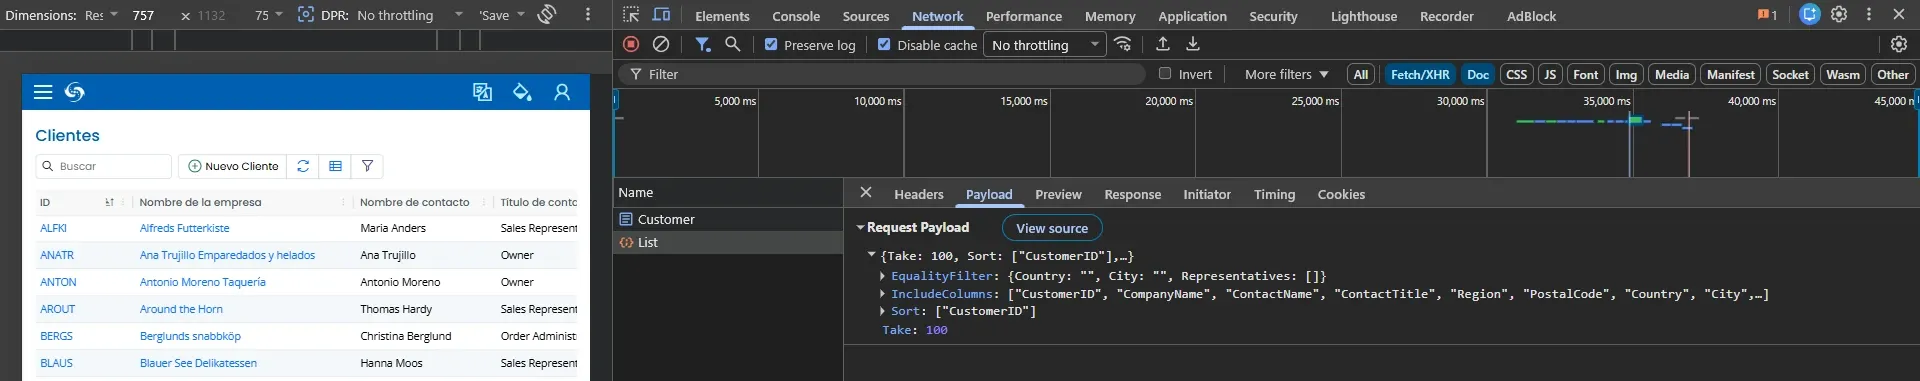
Task: Toggle the CSS request type filter
Action: point(1517,74)
